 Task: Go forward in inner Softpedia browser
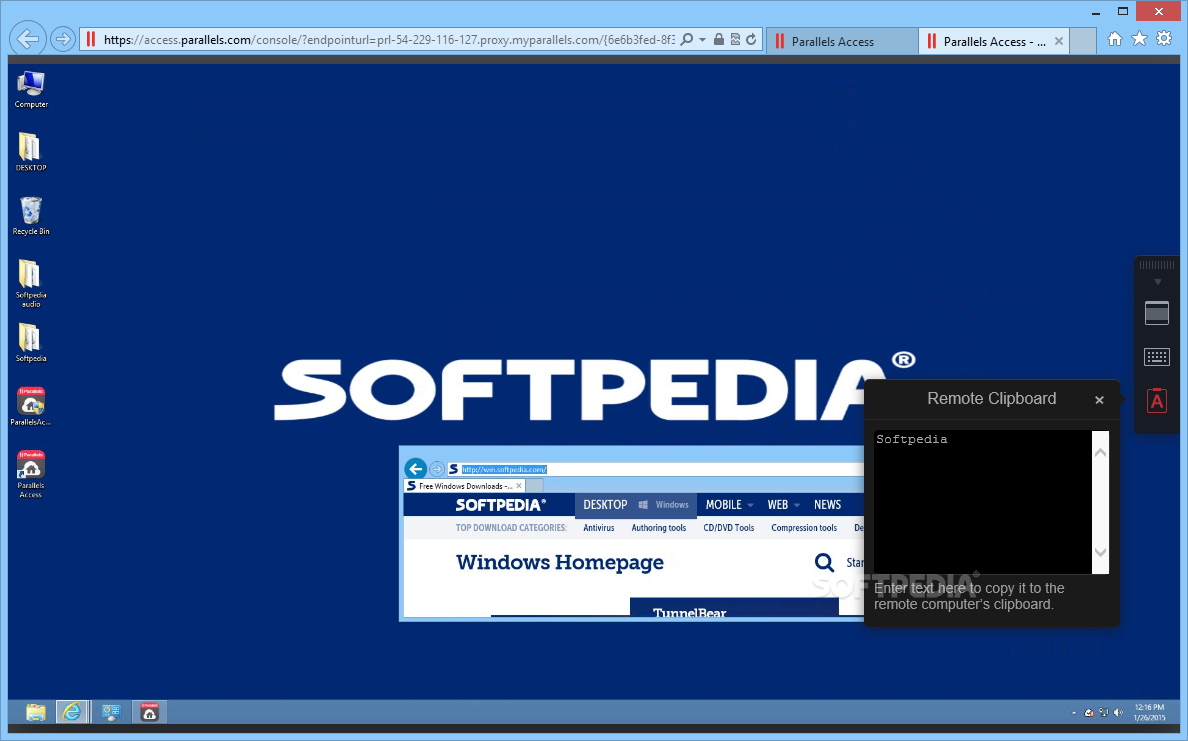click(x=437, y=470)
